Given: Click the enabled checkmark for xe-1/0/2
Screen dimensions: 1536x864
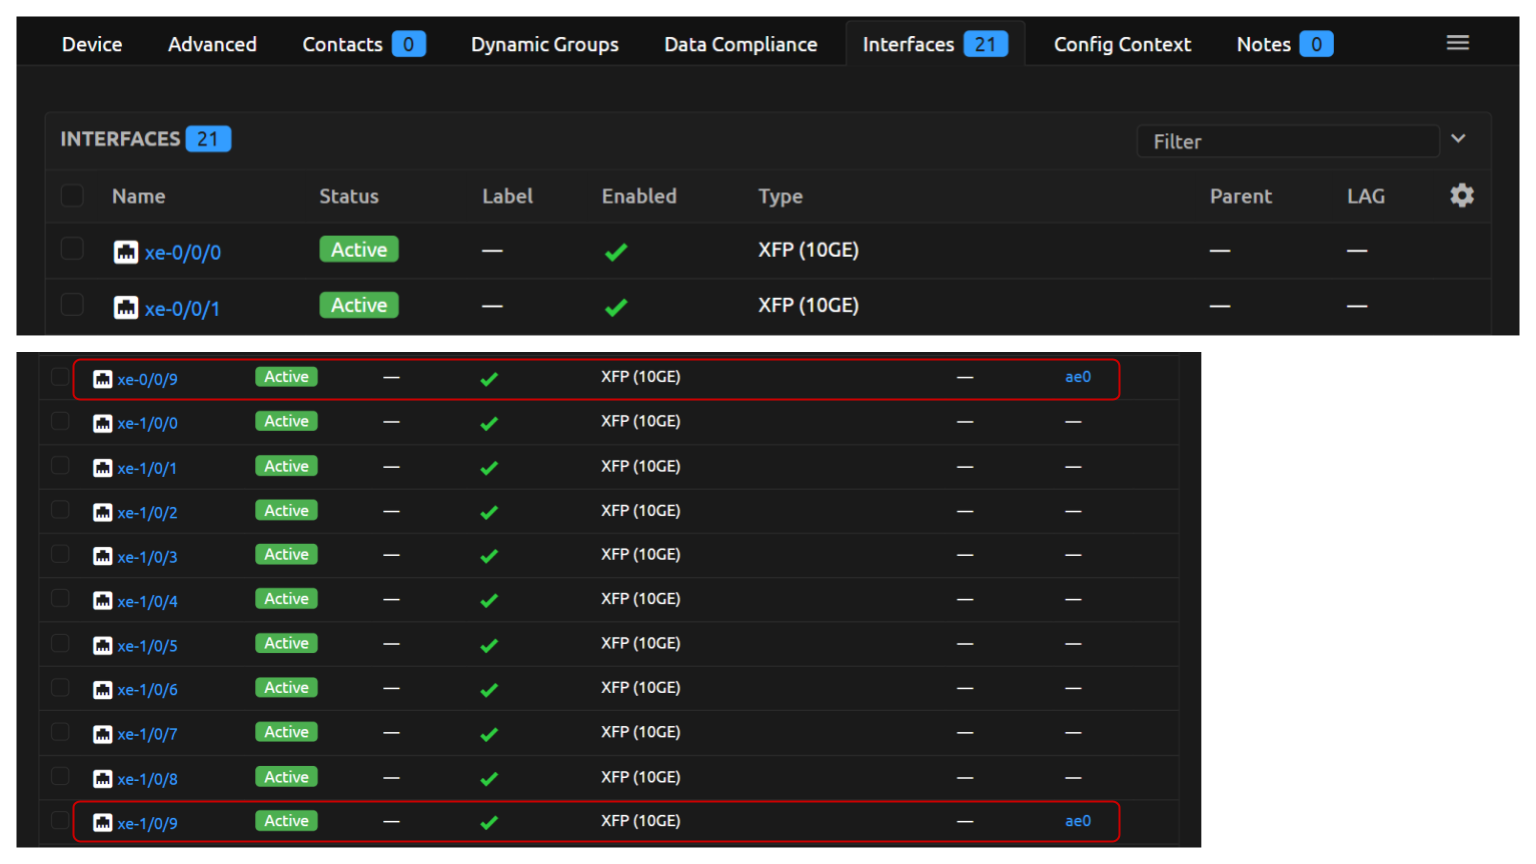Looking at the screenshot, I should [x=489, y=512].
